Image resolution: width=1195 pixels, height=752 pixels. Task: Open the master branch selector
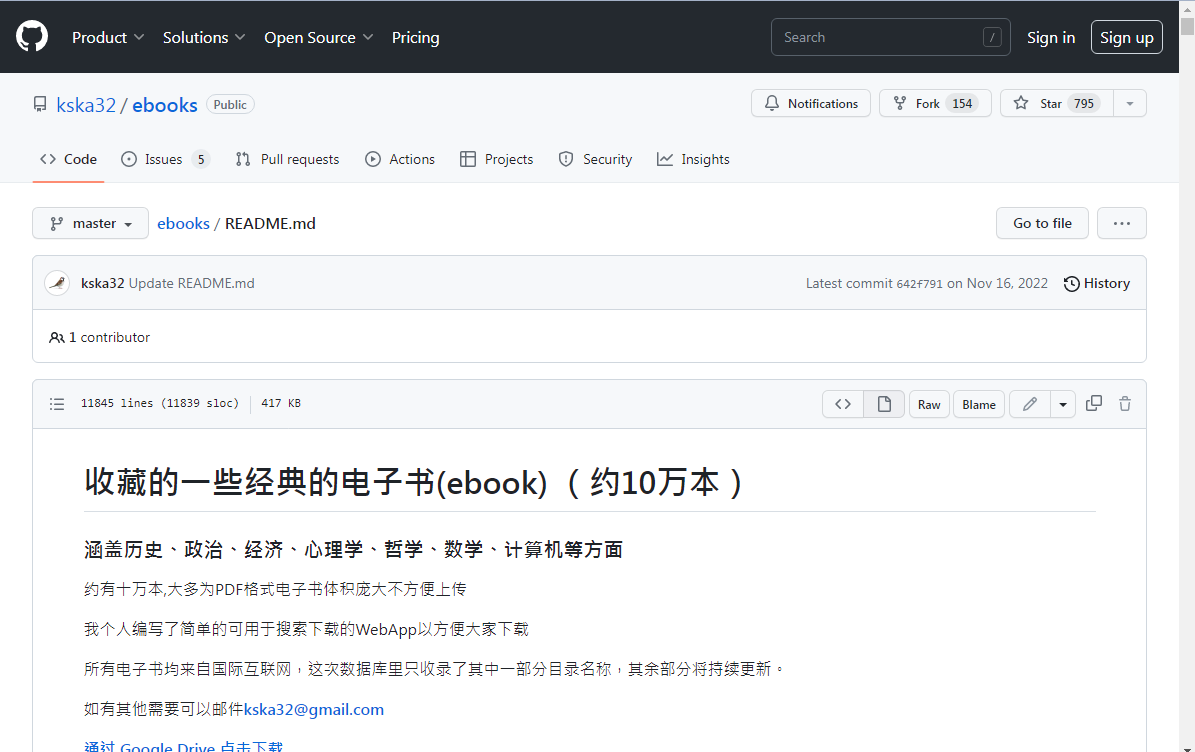tap(91, 223)
